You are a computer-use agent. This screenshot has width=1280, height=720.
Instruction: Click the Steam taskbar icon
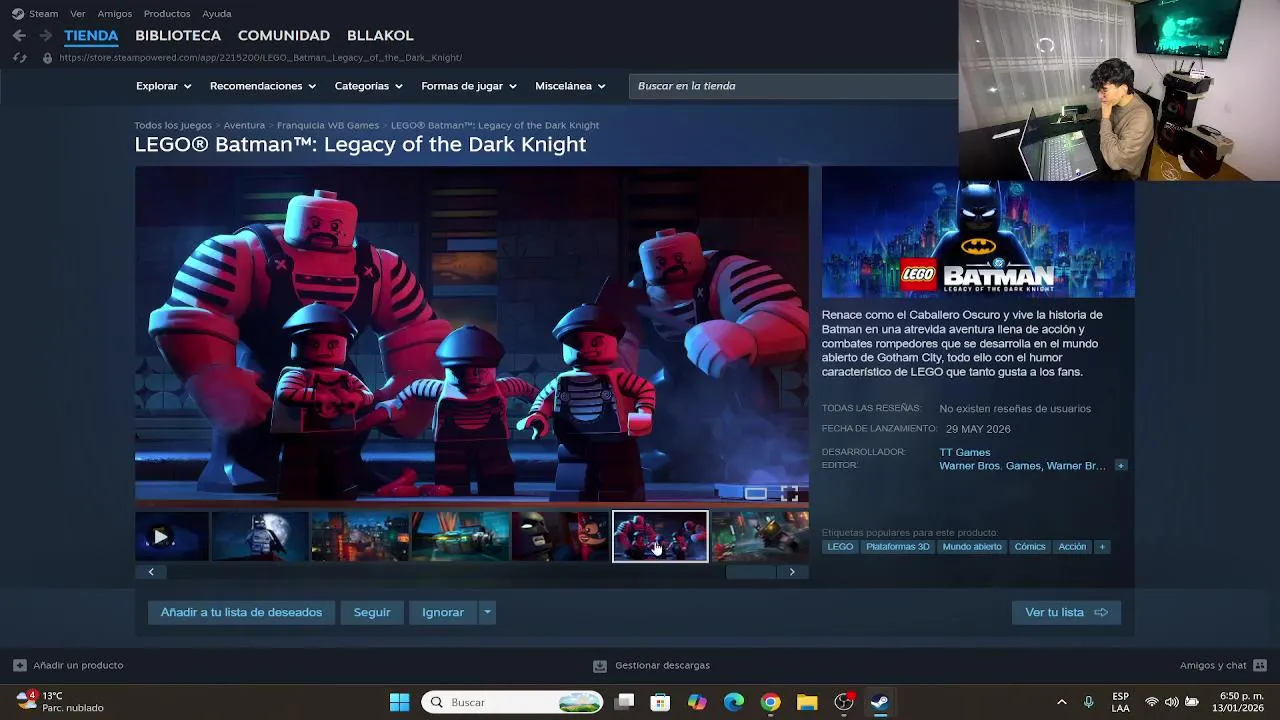880,702
